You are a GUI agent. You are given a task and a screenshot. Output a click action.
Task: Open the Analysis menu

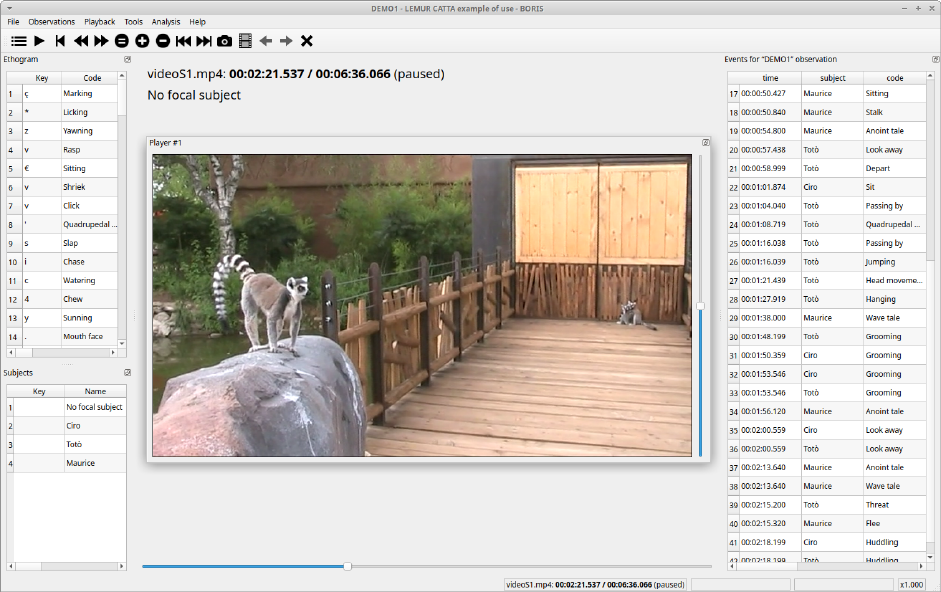tap(166, 21)
